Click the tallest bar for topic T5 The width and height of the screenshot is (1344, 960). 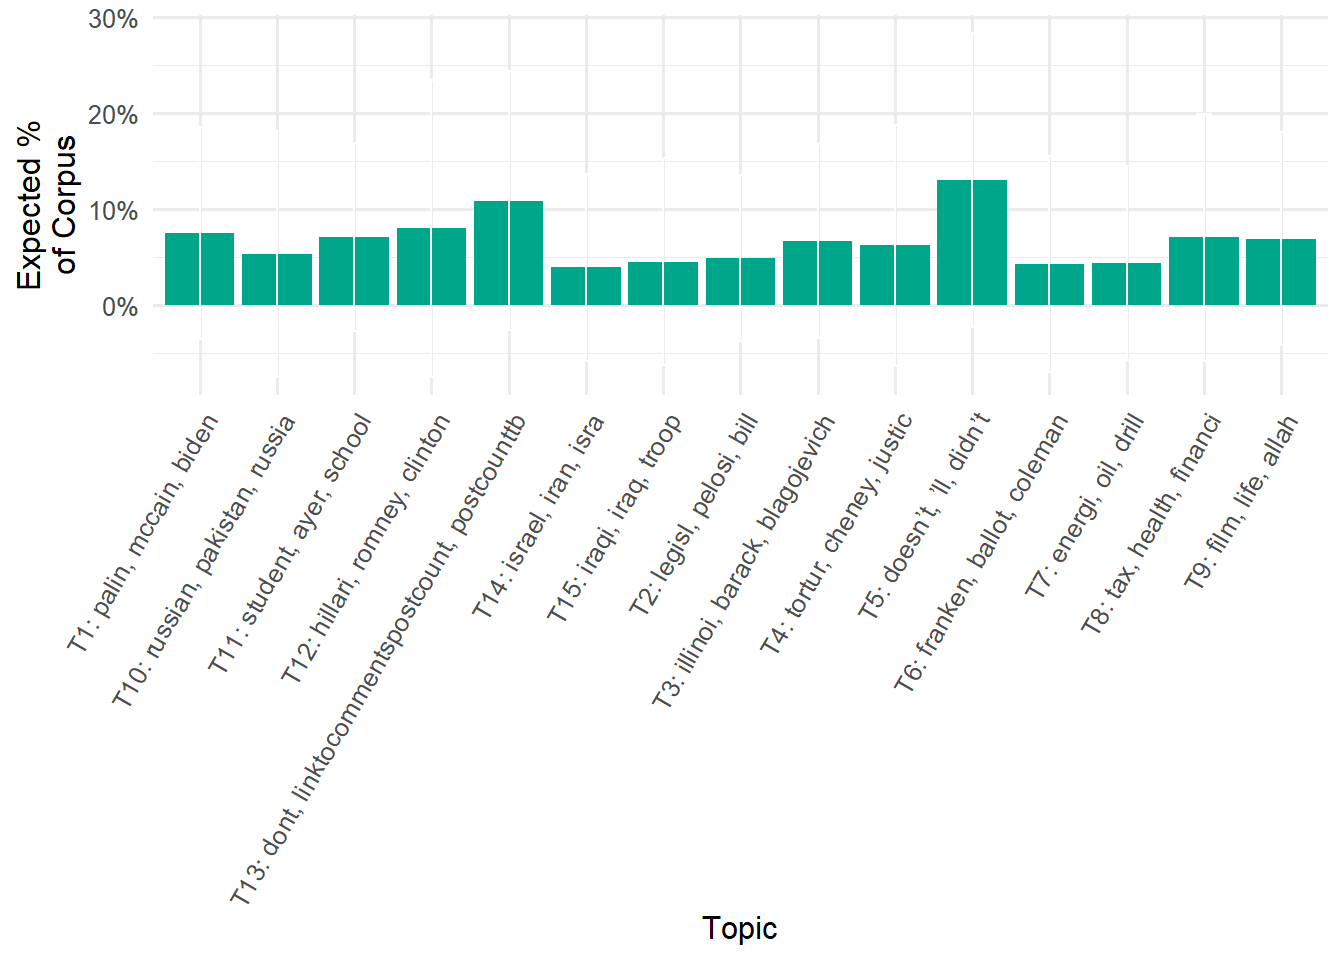(971, 243)
